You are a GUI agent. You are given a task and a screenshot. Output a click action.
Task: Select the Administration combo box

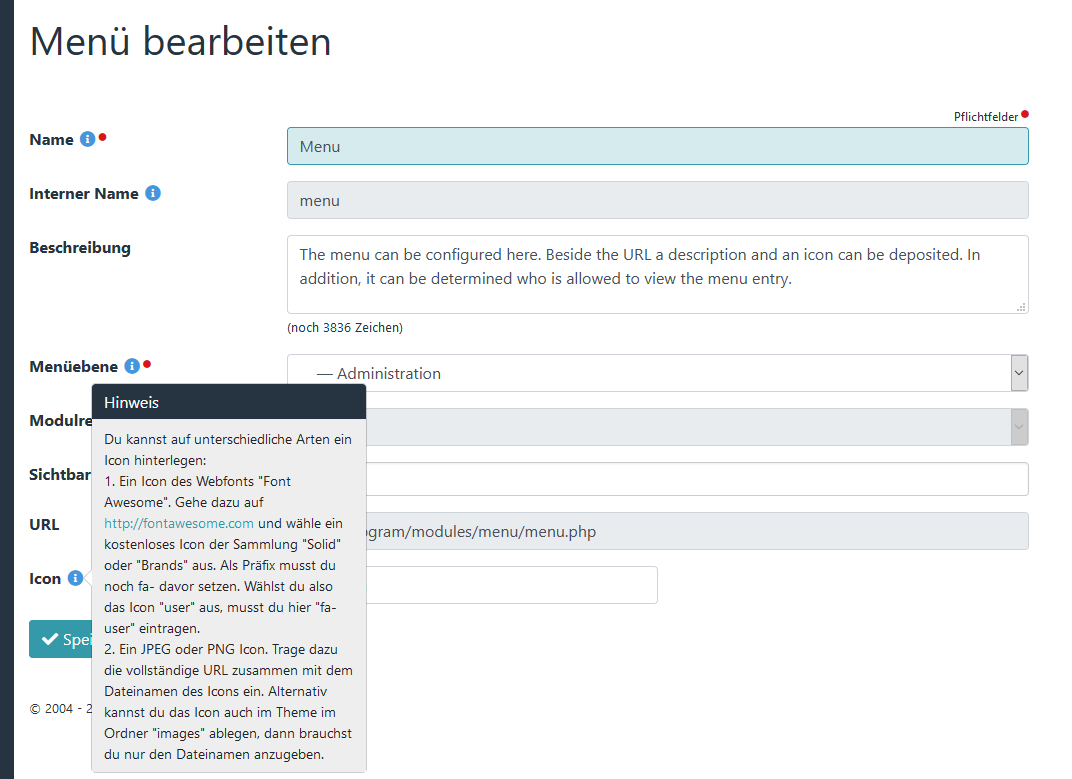coord(658,373)
